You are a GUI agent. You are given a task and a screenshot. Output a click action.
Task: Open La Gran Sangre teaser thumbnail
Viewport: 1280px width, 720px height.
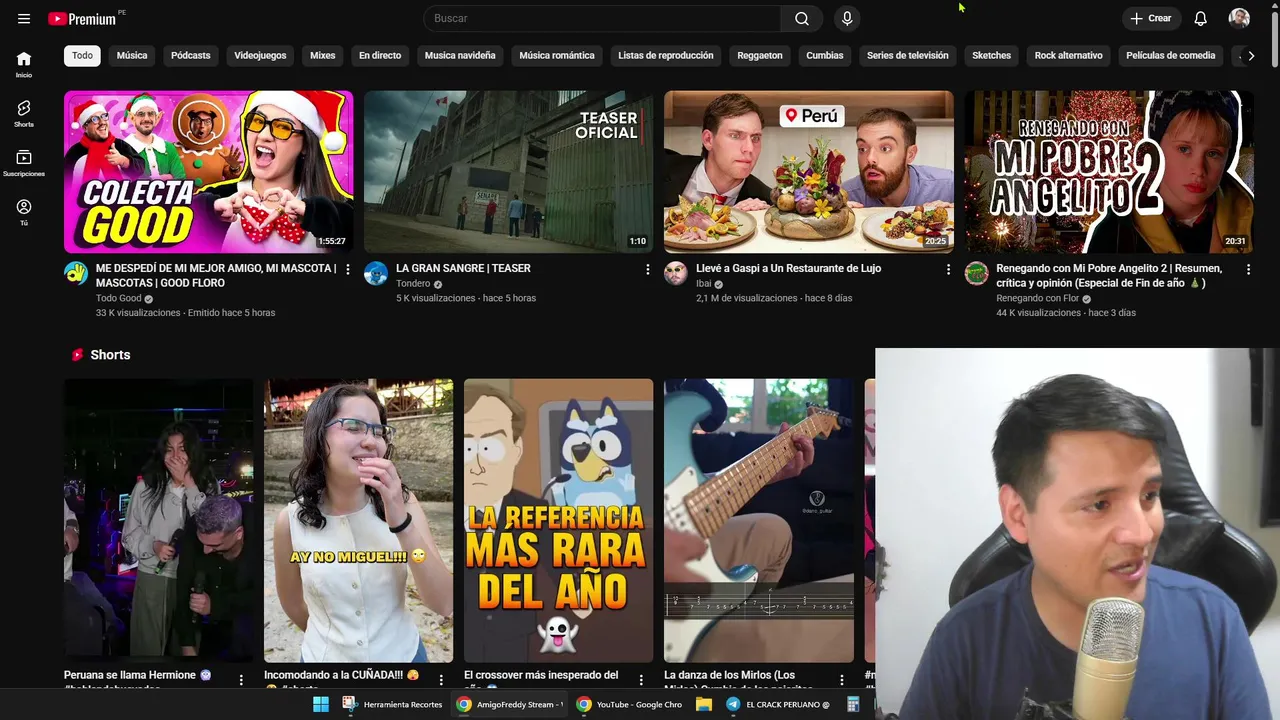point(508,172)
